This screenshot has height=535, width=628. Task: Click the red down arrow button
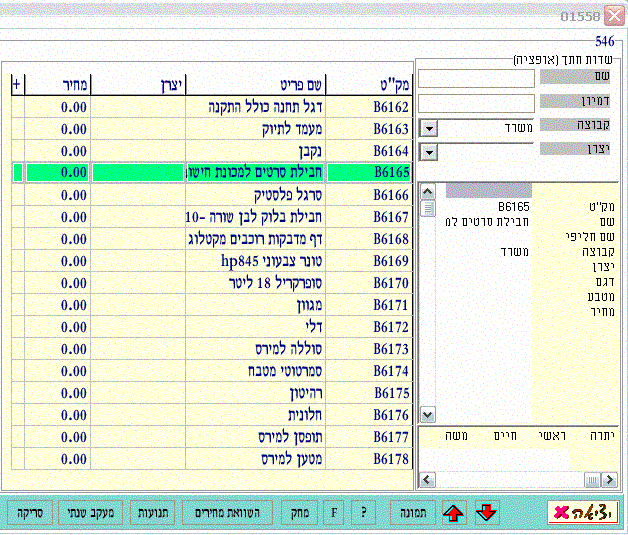pyautogui.click(x=487, y=513)
